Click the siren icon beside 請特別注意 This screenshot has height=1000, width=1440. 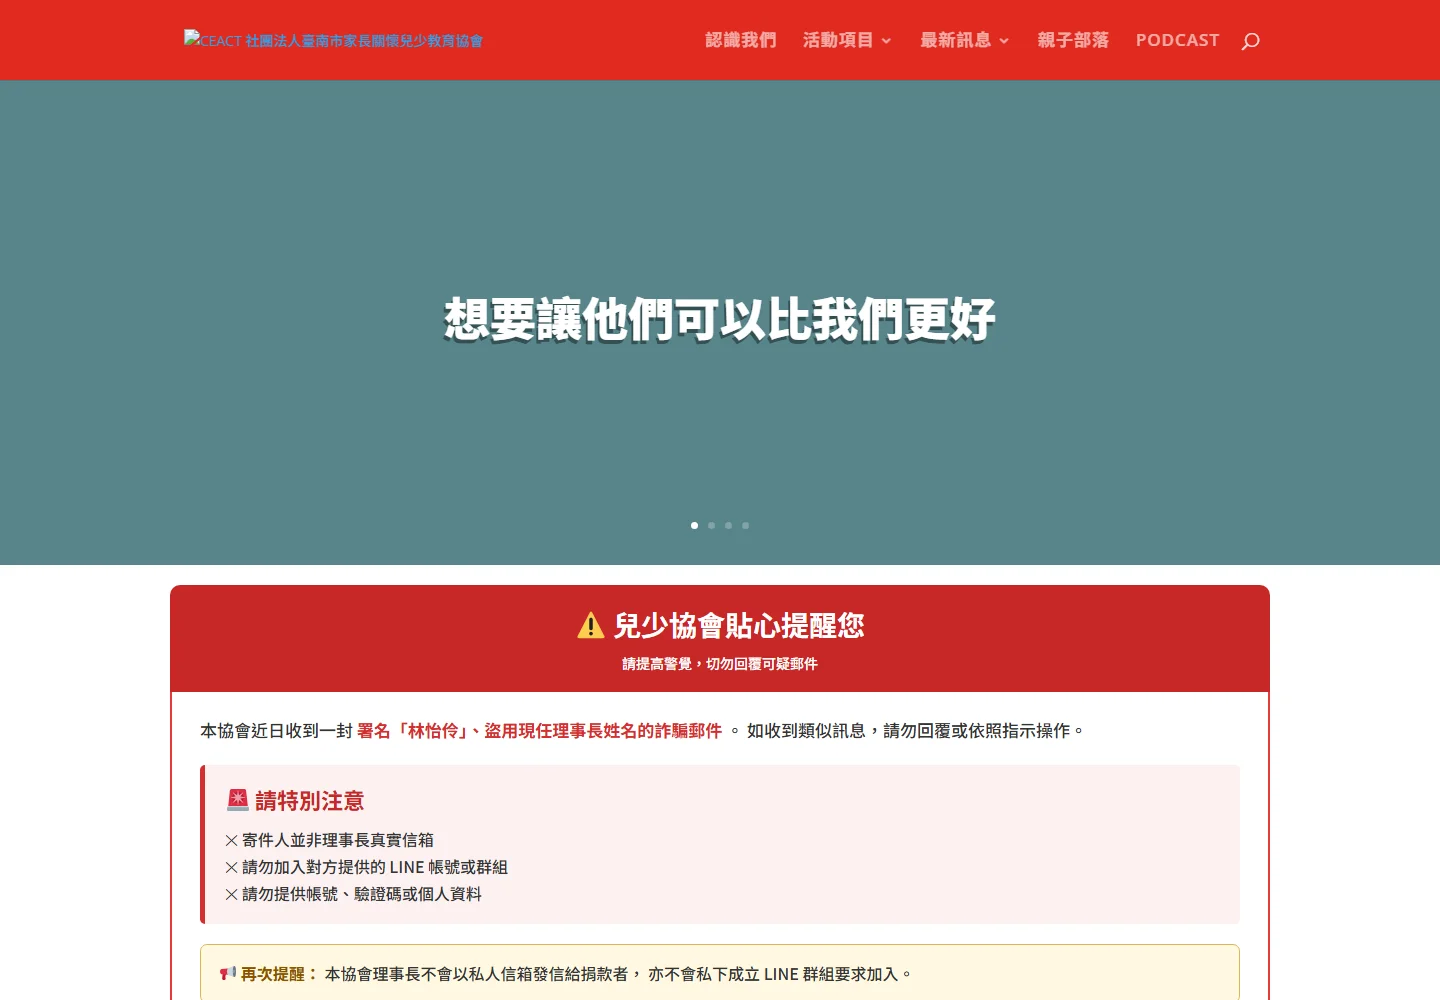pos(238,800)
